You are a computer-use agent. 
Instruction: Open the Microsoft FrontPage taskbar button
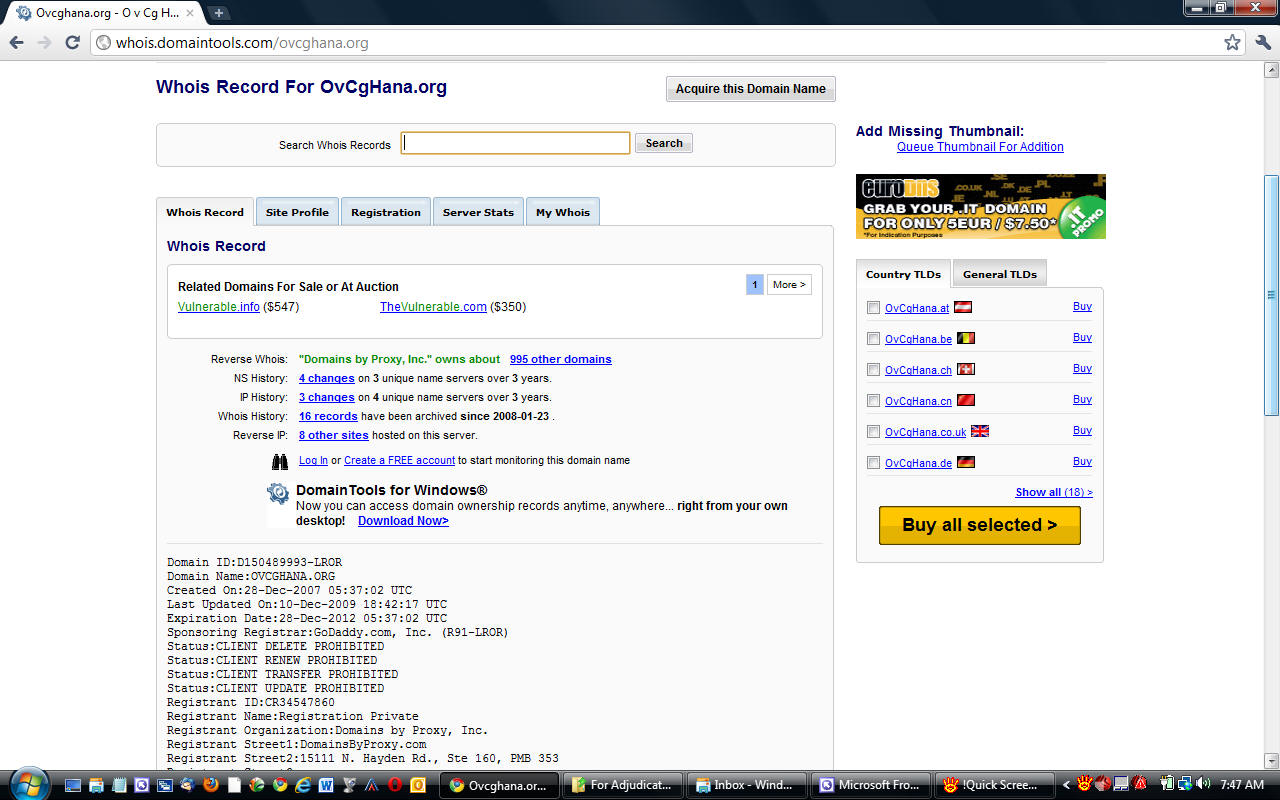click(x=870, y=785)
